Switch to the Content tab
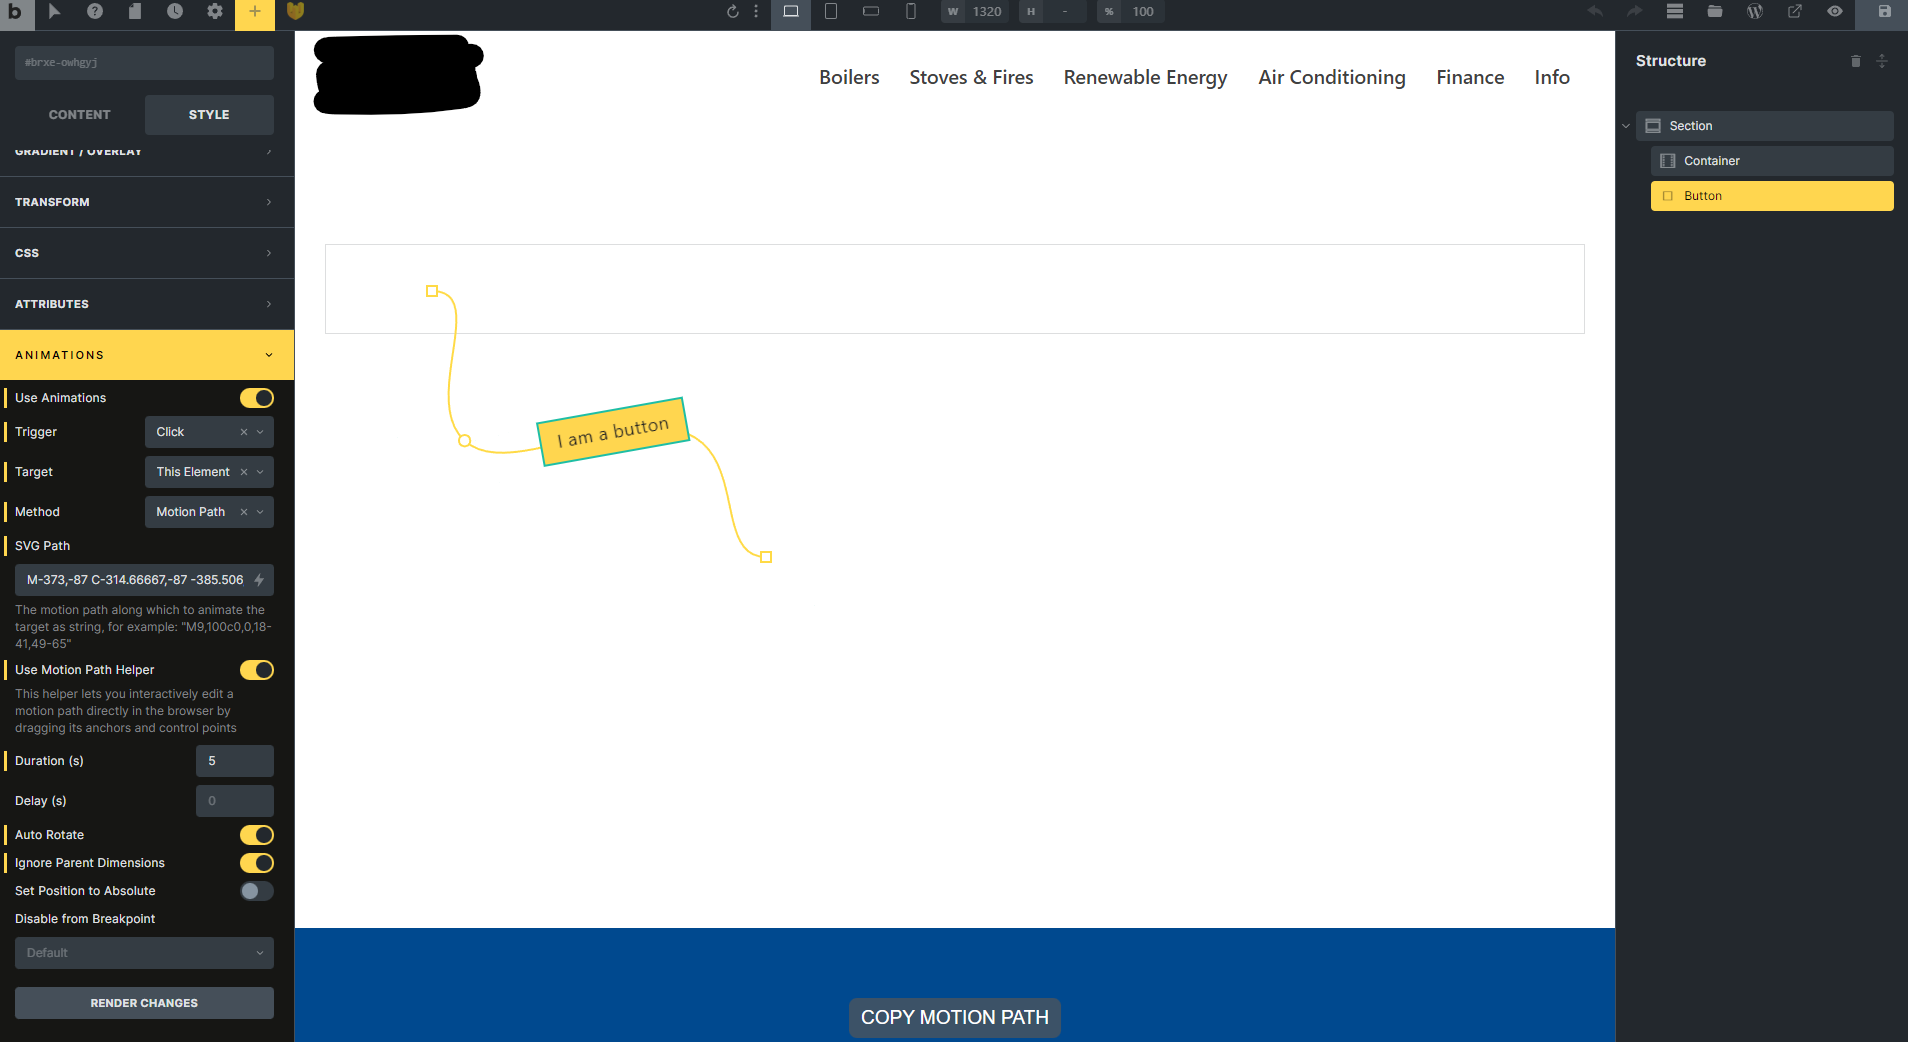 [80, 115]
